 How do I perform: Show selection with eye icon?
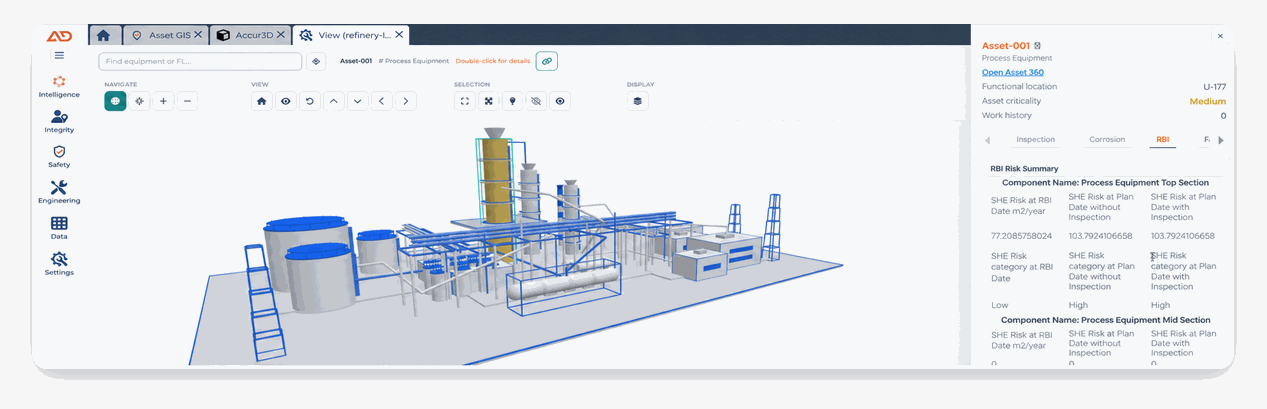point(560,101)
